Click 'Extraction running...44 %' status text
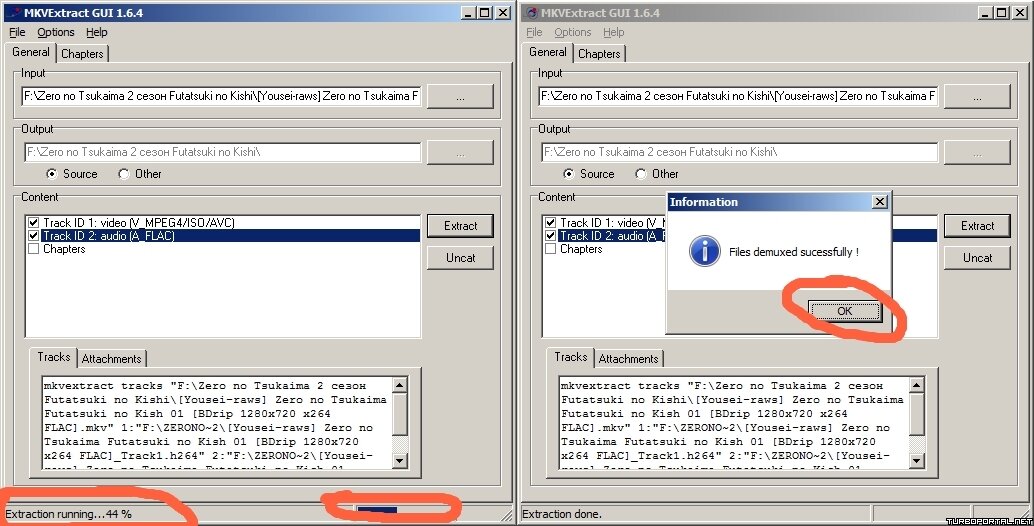The height and width of the screenshot is (526, 1034). pyautogui.click(x=69, y=513)
